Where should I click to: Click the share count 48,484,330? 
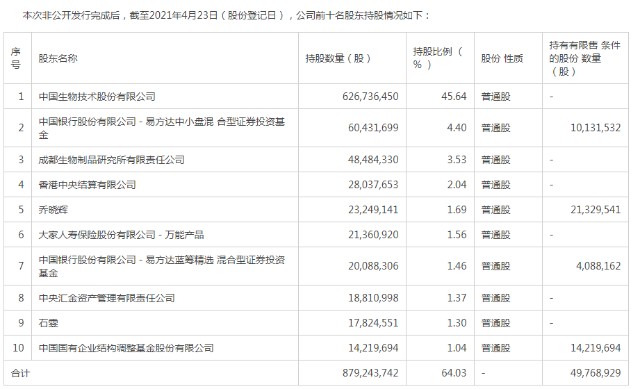(x=373, y=159)
